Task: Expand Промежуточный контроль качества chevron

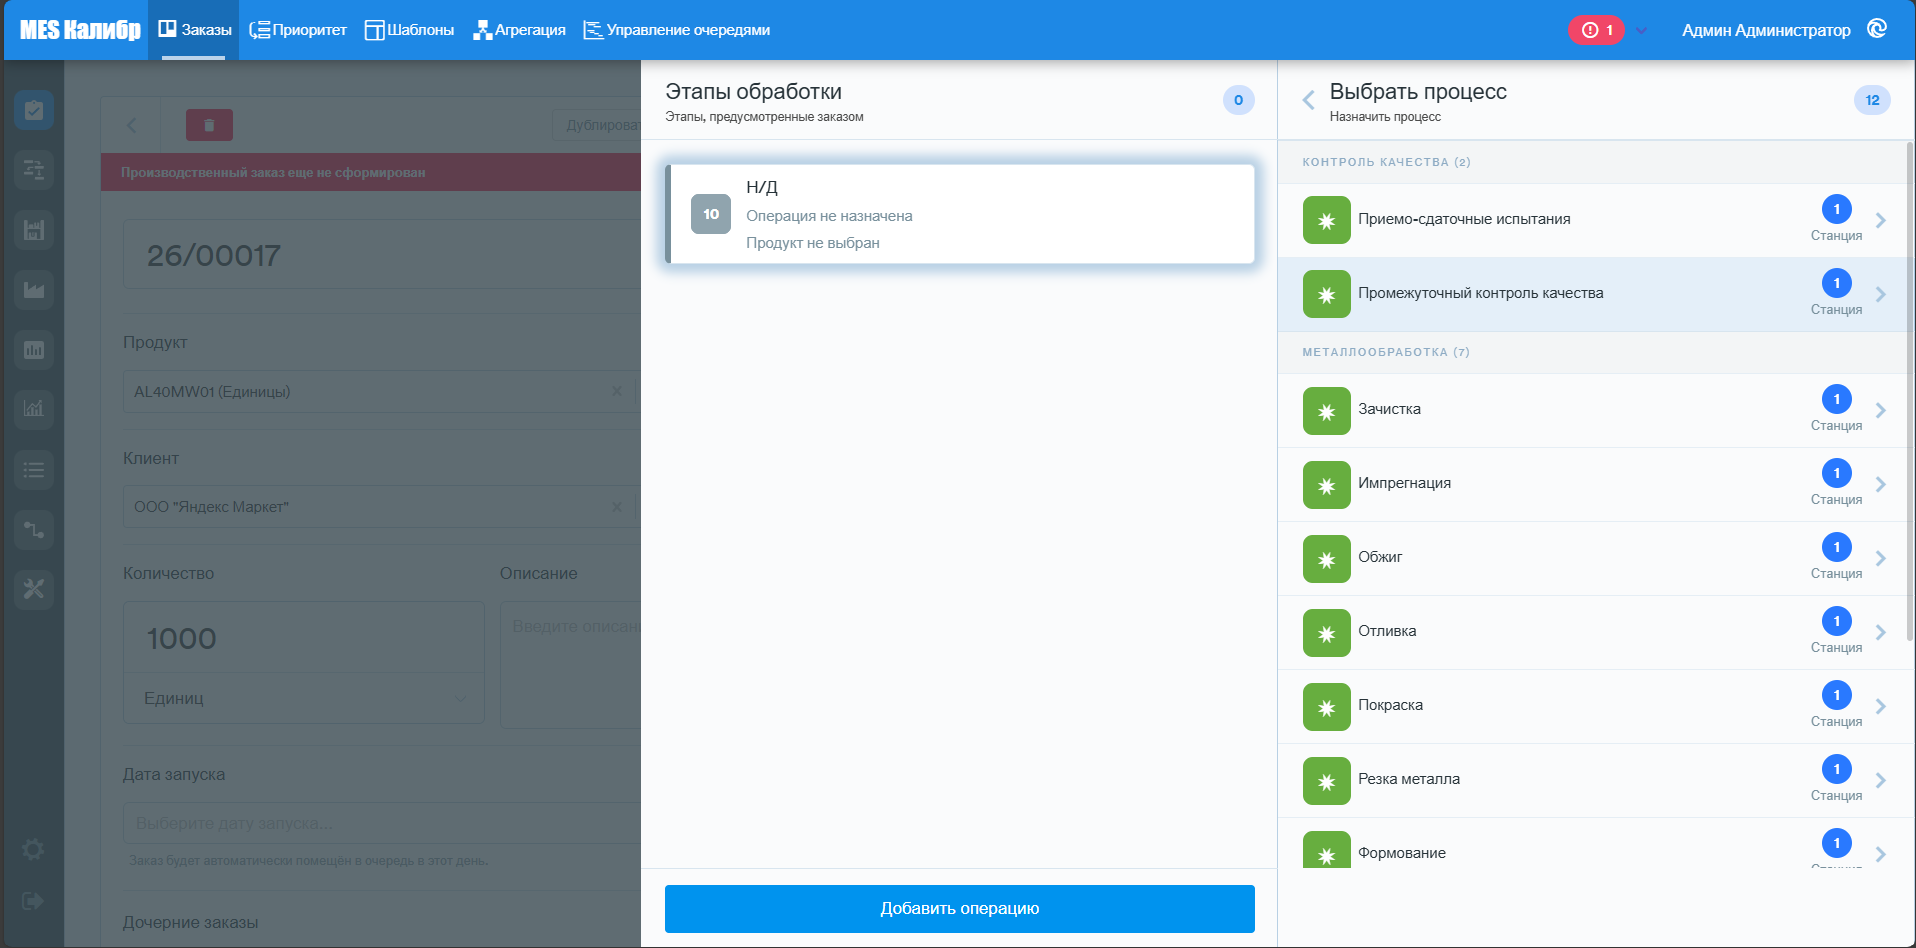Action: pyautogui.click(x=1881, y=295)
